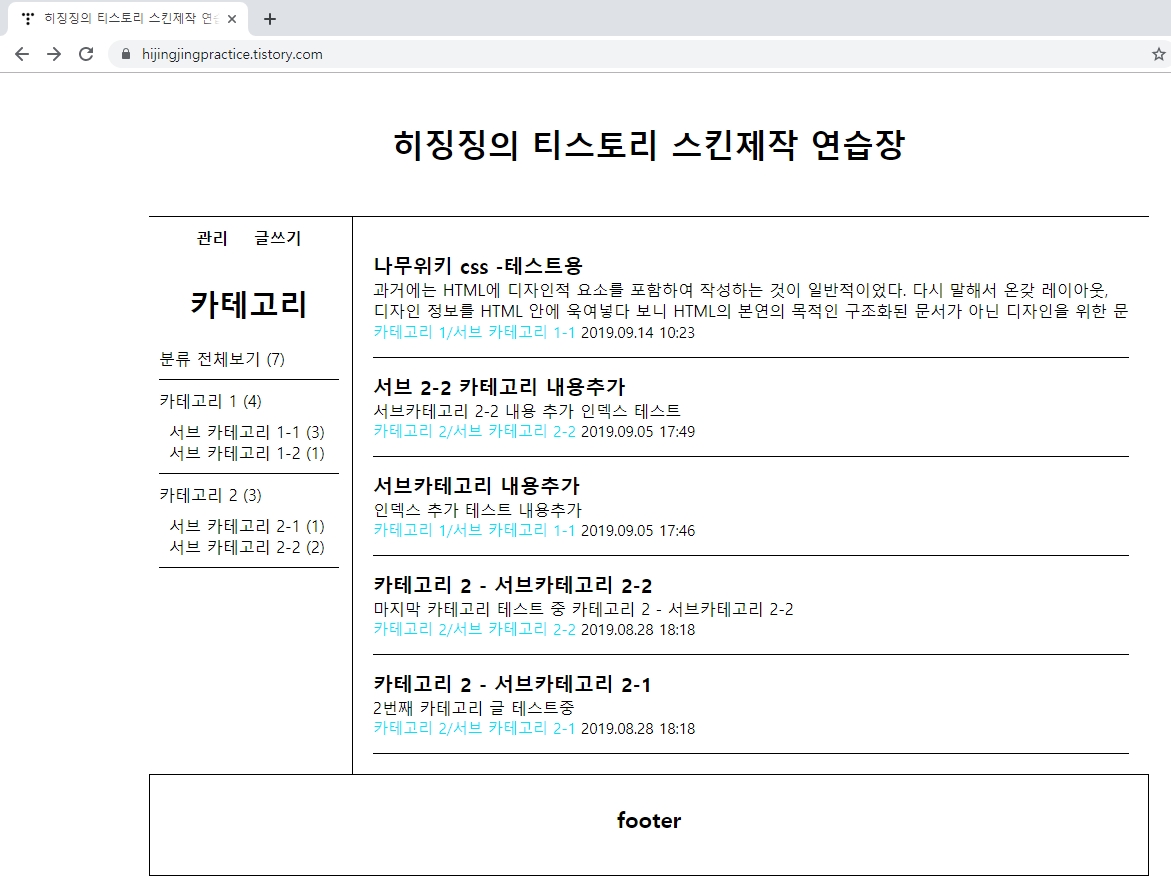The image size is (1171, 887).
Task: Close the 히징징의 티스토리 tab
Action: pyautogui.click(x=232, y=19)
